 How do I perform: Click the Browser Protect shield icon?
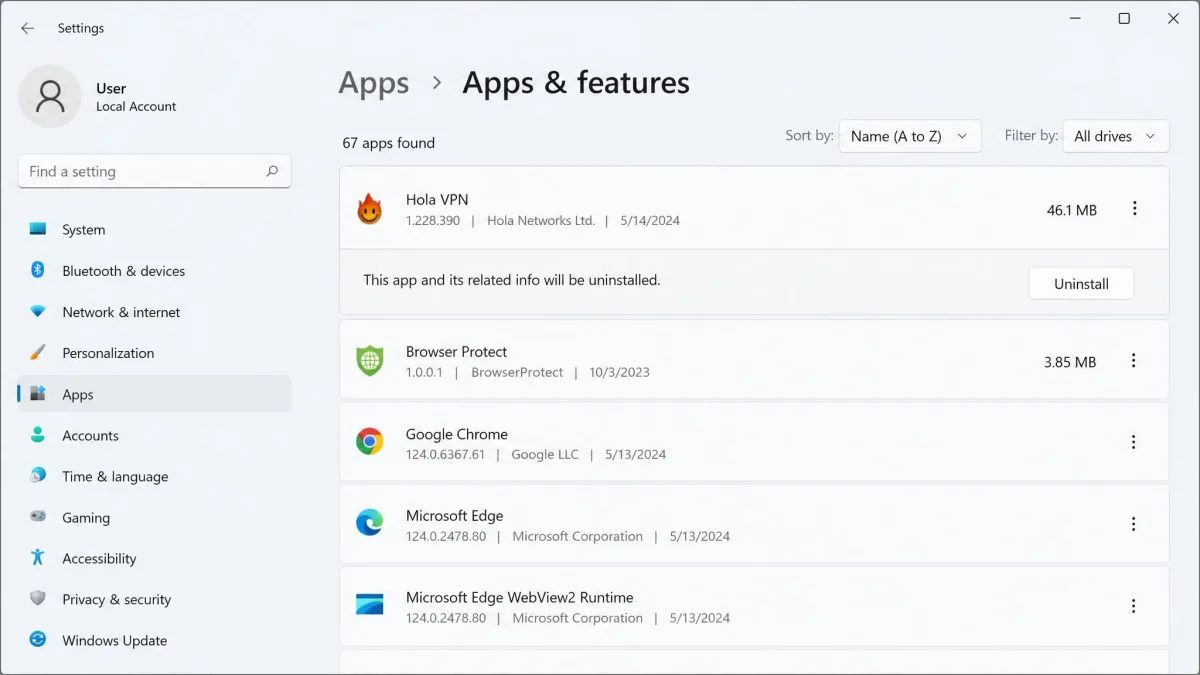[x=370, y=361]
